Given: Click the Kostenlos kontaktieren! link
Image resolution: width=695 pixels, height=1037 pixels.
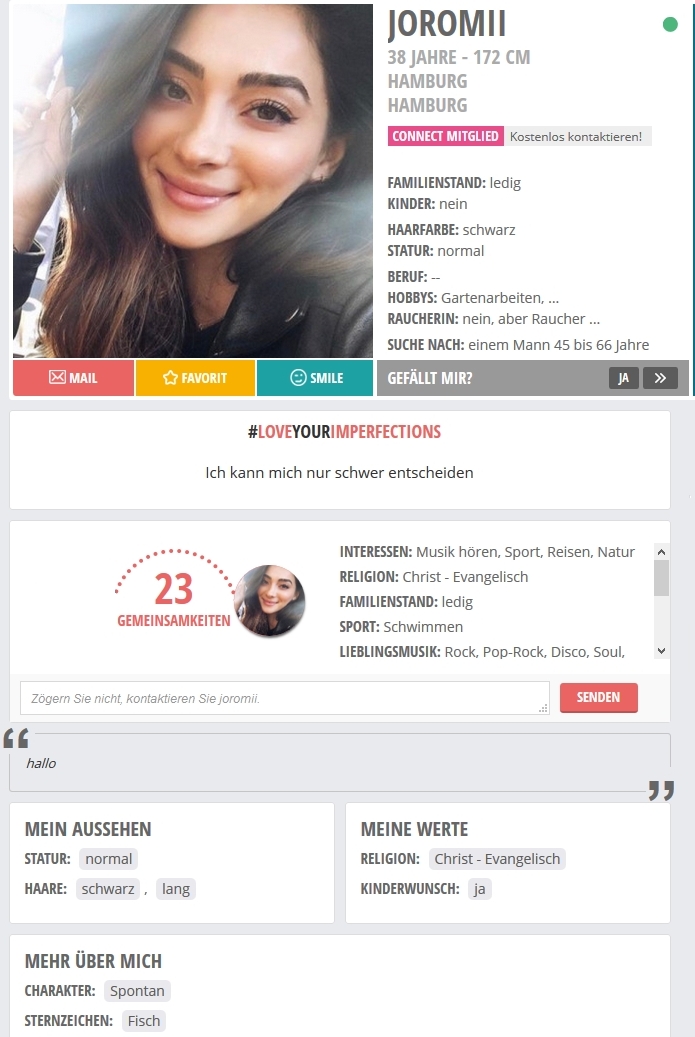Looking at the screenshot, I should [x=576, y=136].
